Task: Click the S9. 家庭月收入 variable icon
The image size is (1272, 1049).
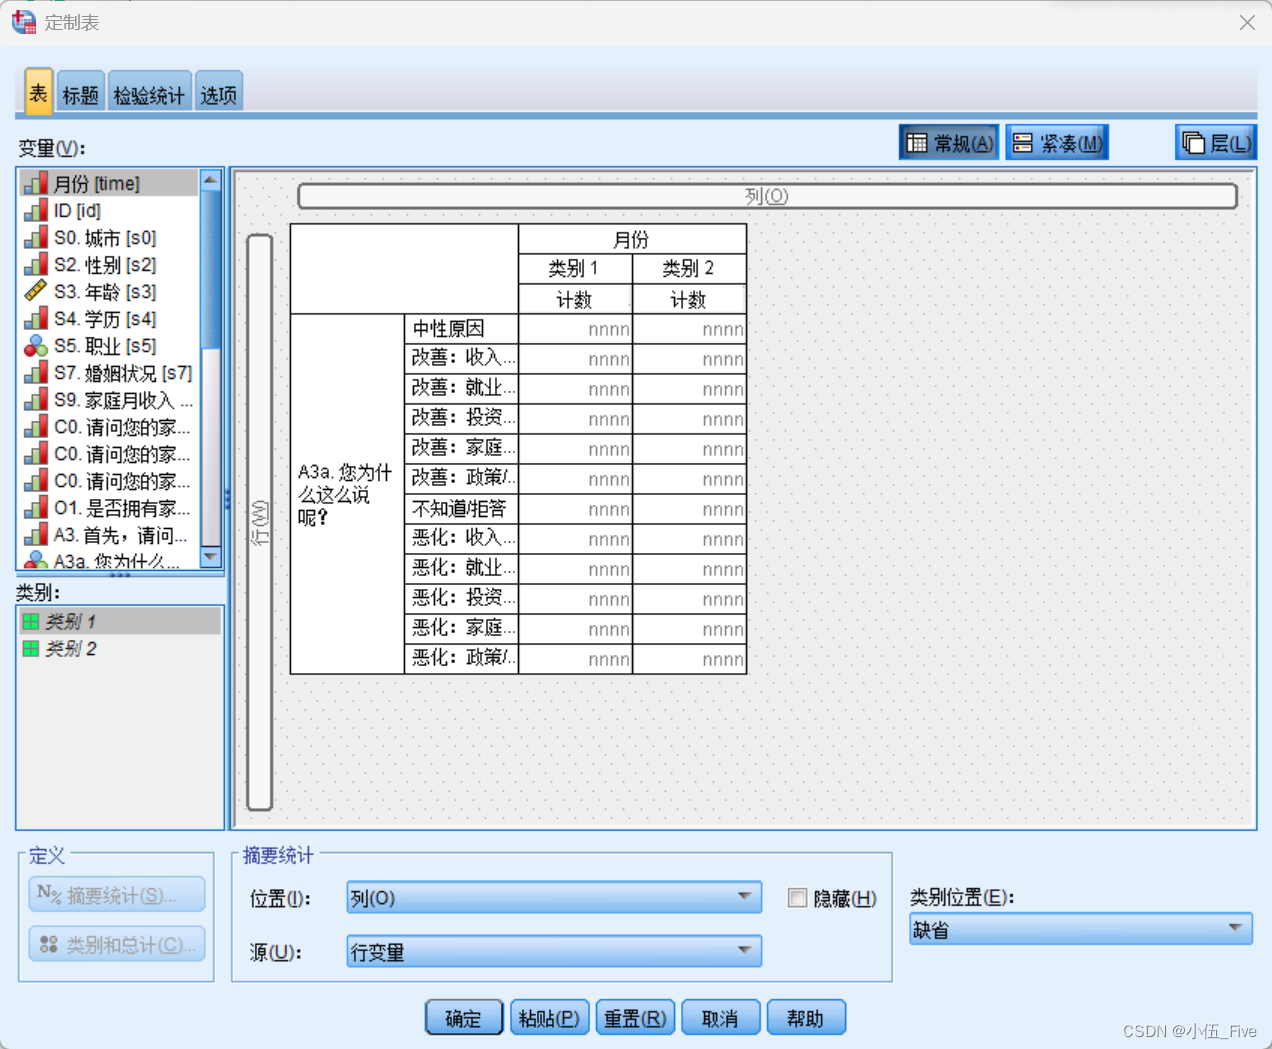Action: pos(35,400)
